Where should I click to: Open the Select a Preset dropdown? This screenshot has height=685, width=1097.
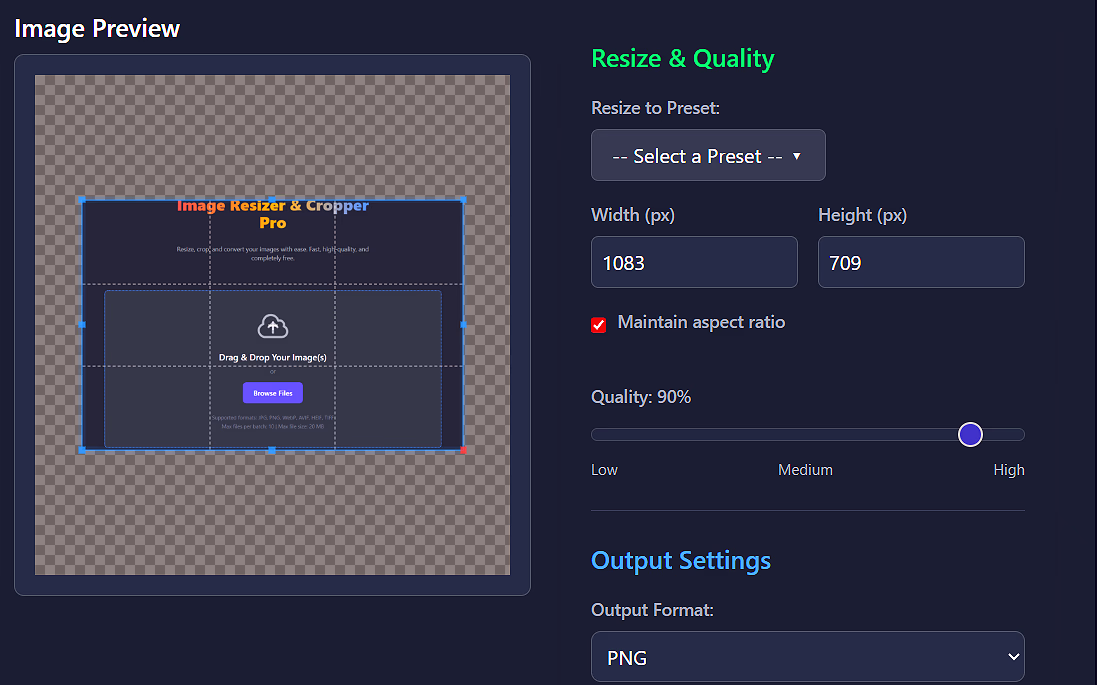tap(708, 155)
